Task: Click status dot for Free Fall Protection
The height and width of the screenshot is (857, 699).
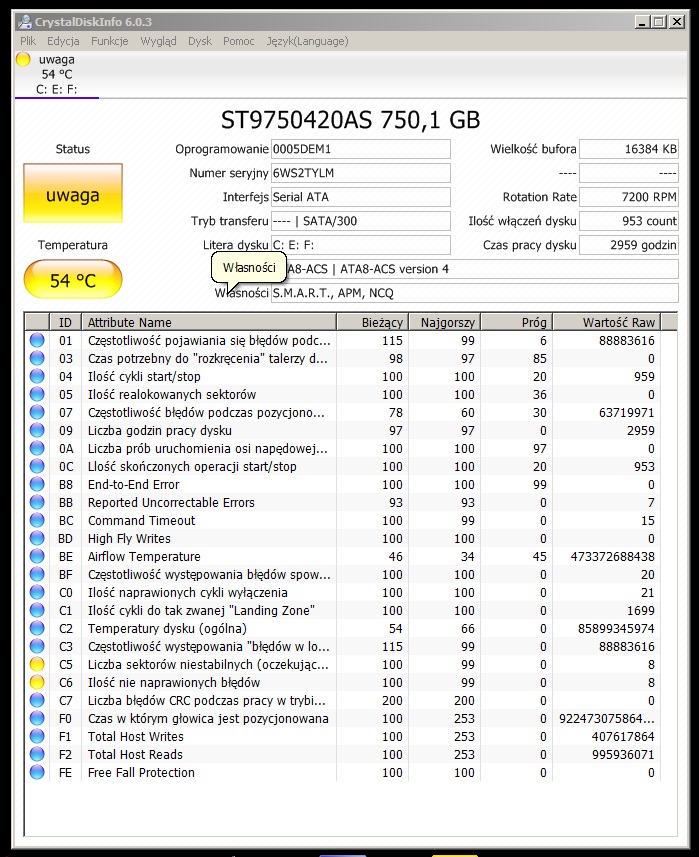Action: (x=37, y=773)
